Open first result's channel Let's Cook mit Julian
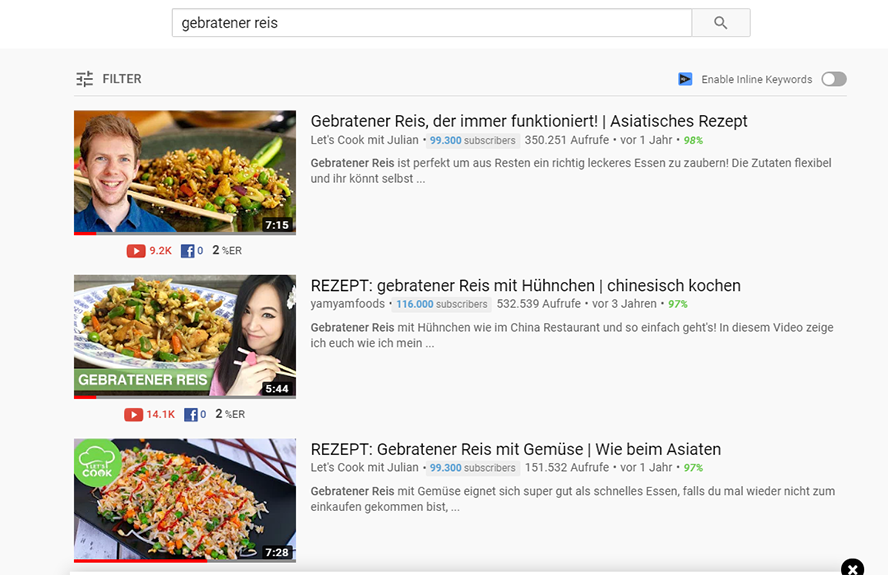 coord(364,140)
